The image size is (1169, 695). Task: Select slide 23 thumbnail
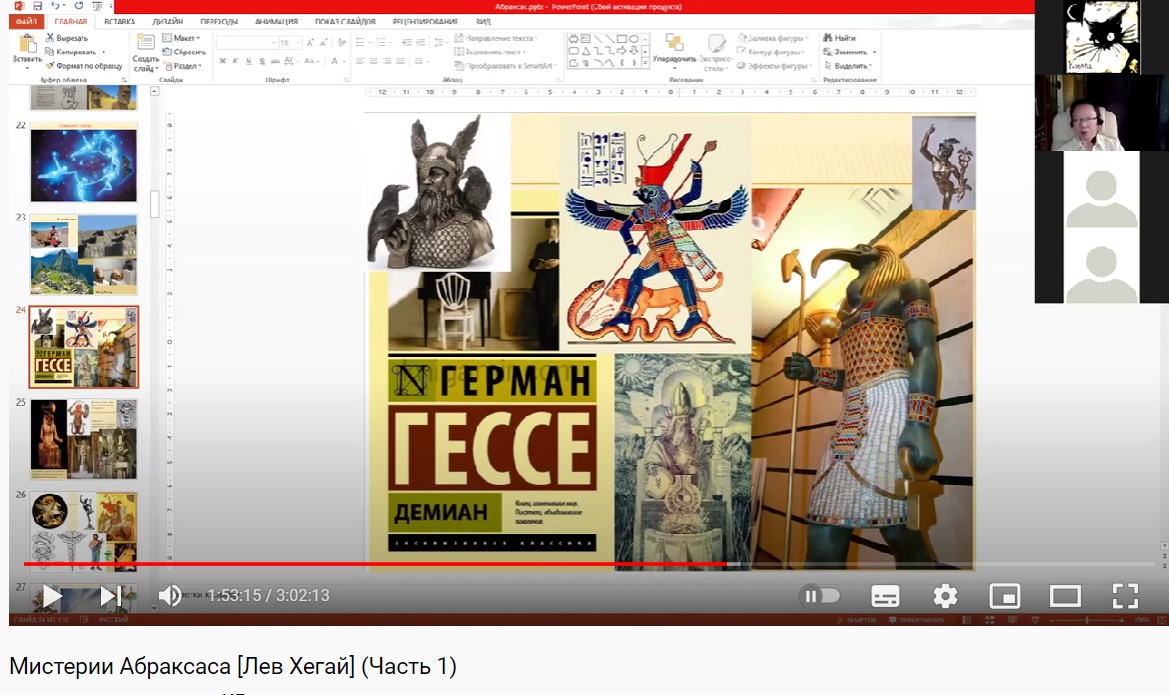(84, 254)
